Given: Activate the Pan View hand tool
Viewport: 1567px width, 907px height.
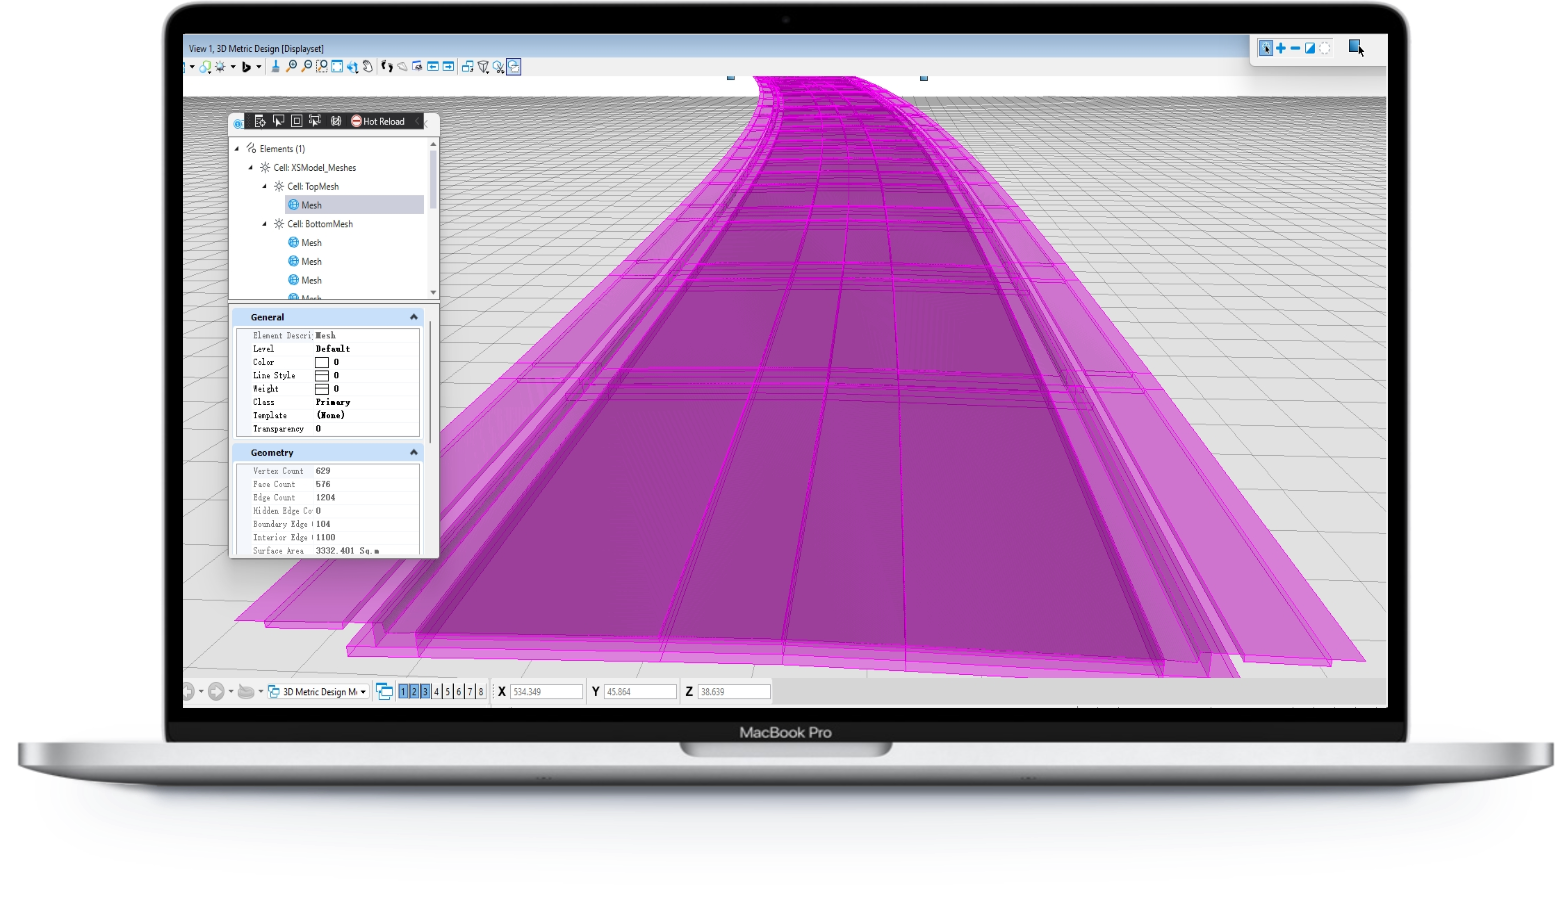Looking at the screenshot, I should click(x=368, y=67).
